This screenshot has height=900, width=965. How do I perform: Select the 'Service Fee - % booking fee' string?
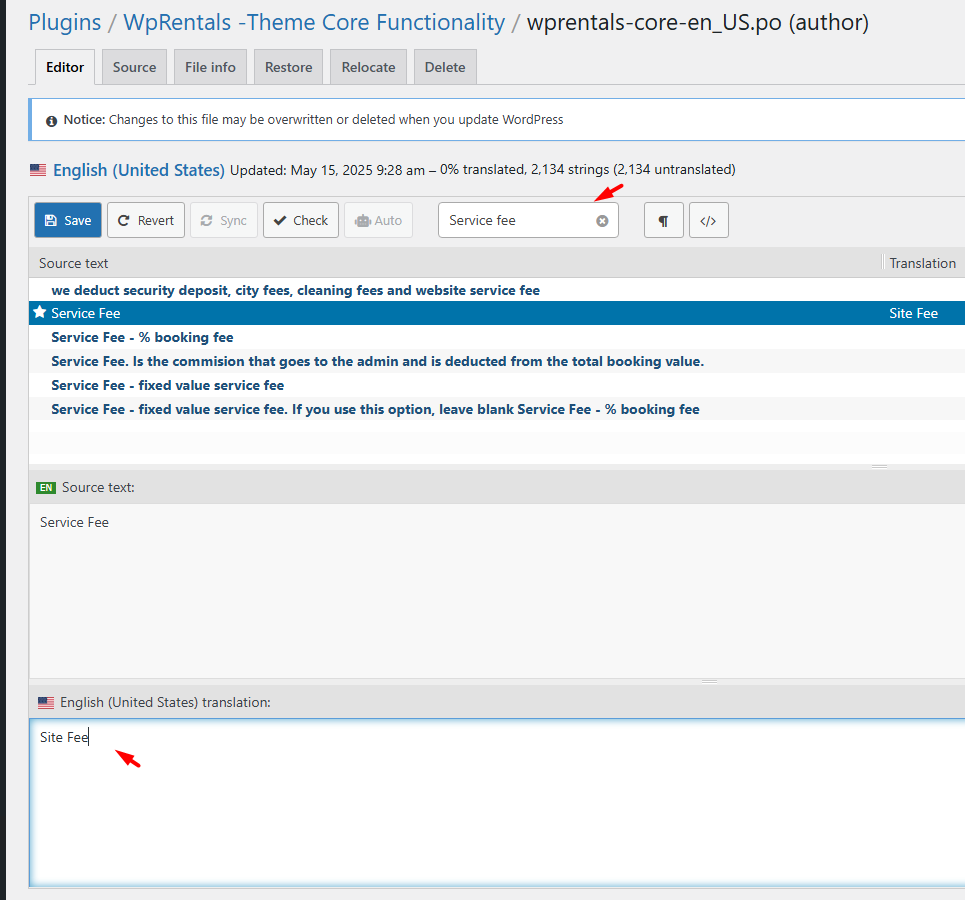(142, 337)
